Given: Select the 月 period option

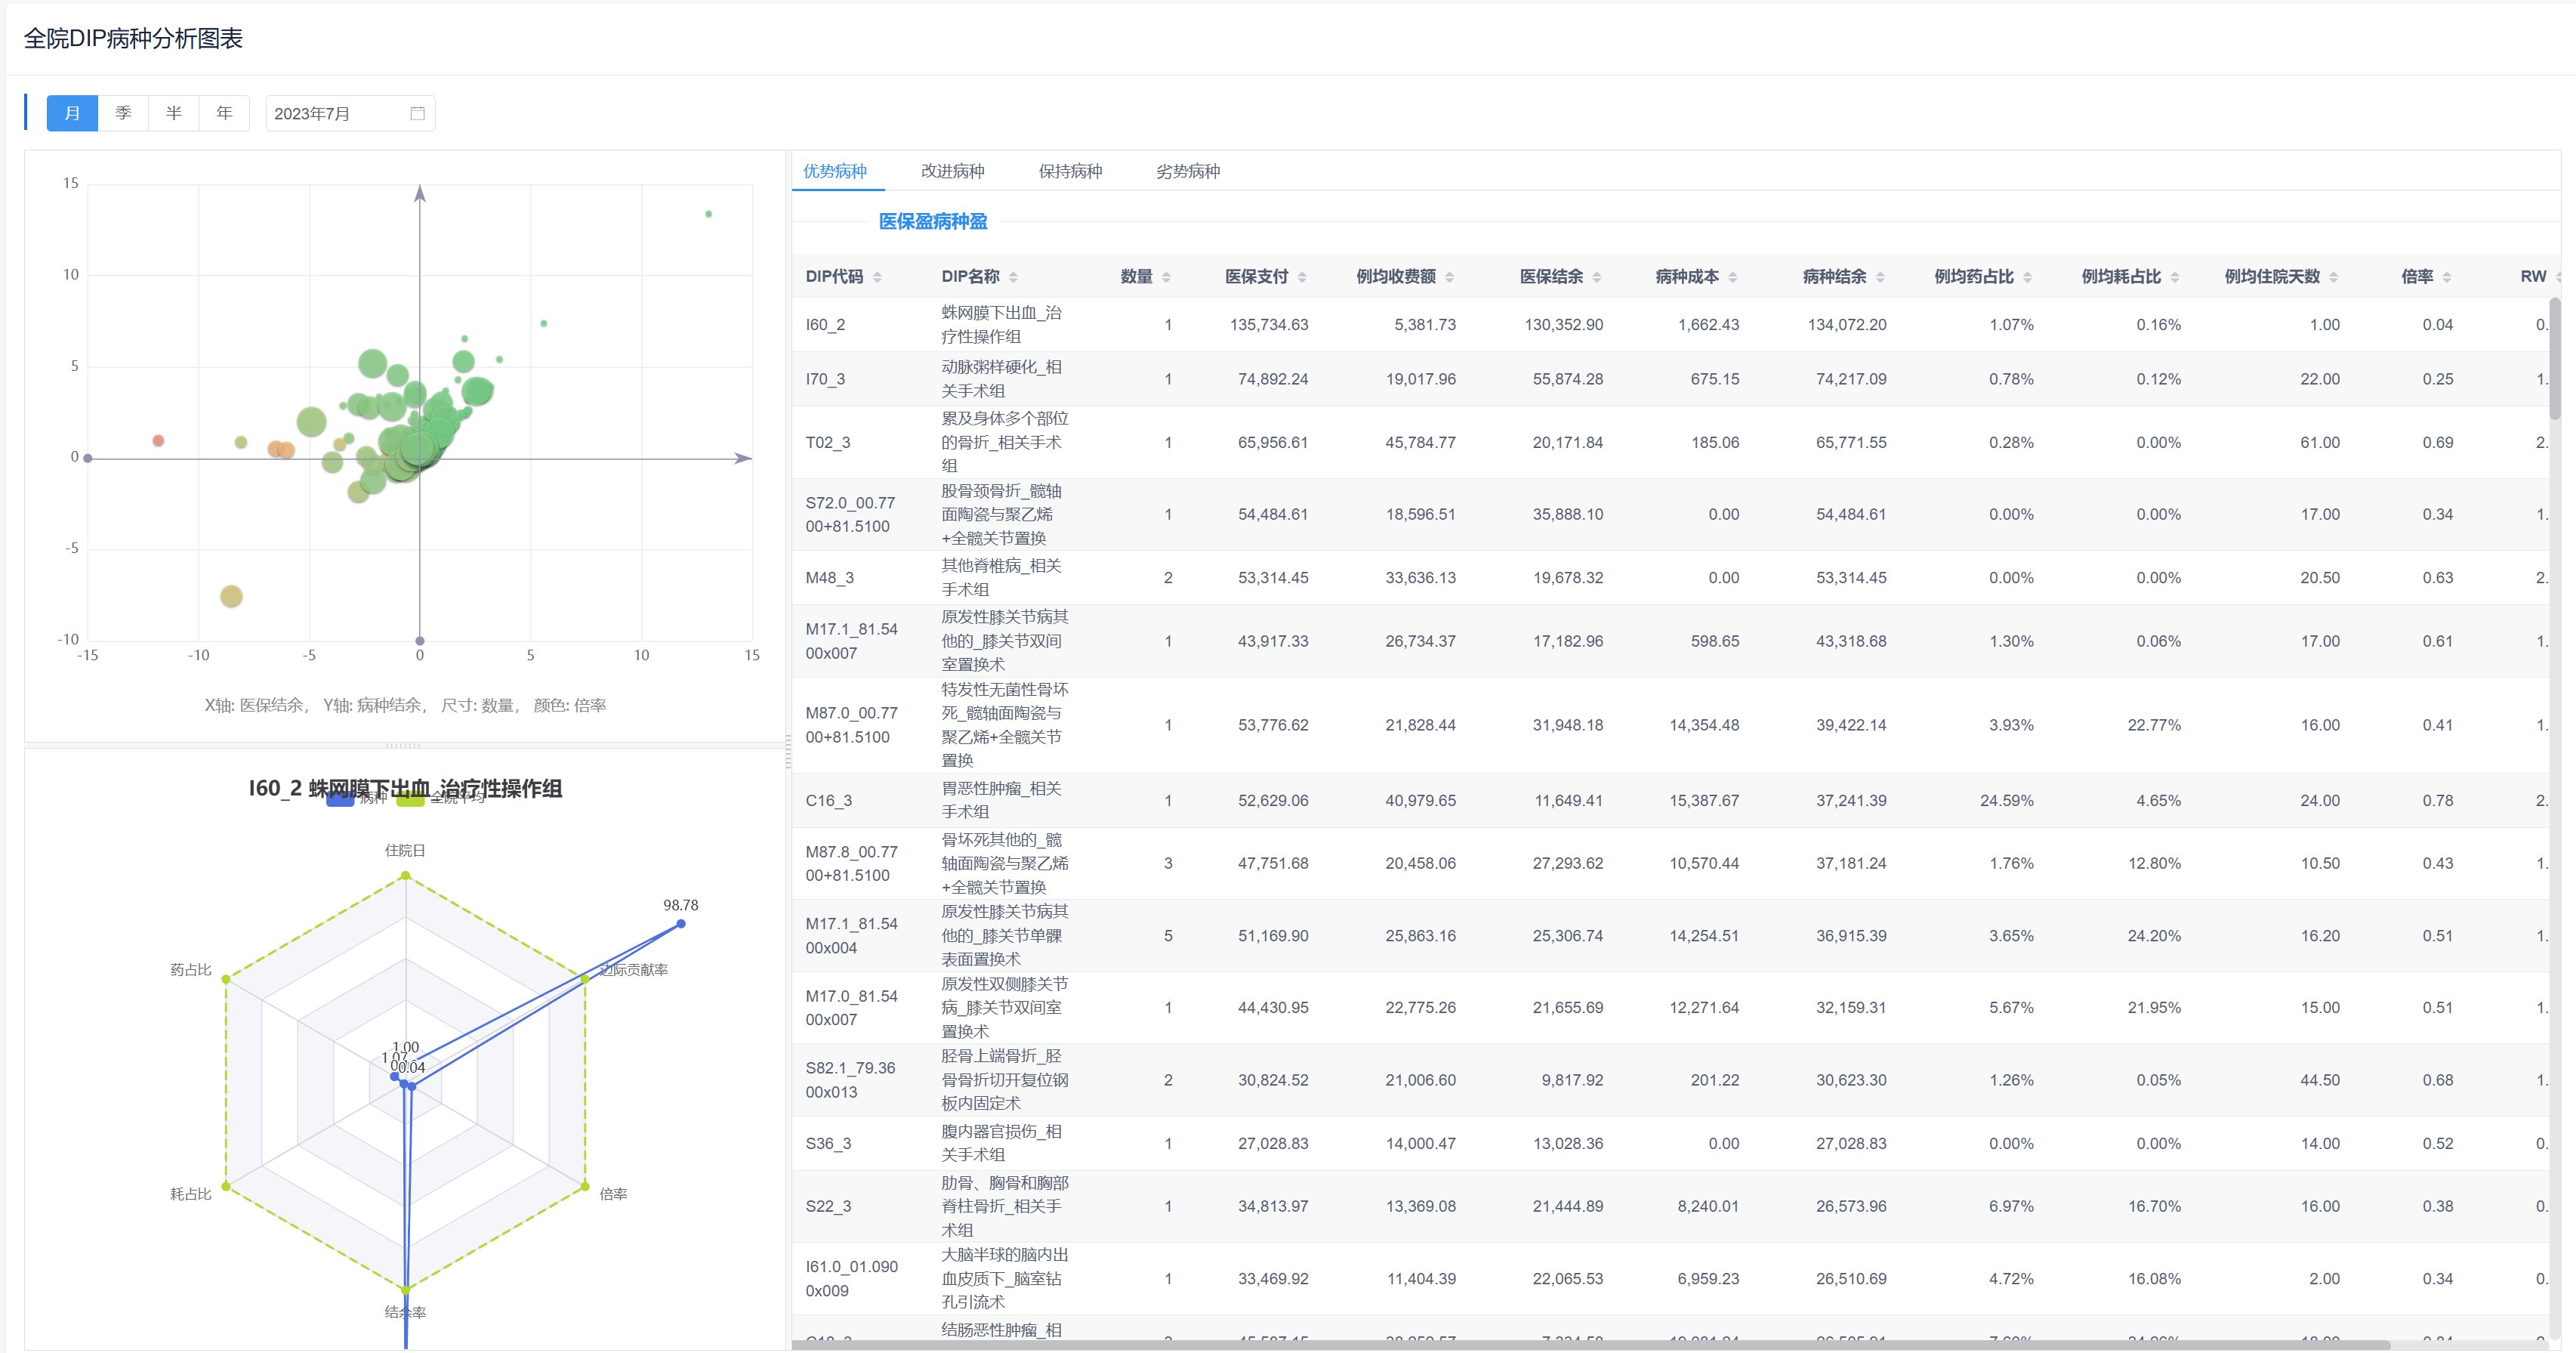Looking at the screenshot, I should [72, 113].
